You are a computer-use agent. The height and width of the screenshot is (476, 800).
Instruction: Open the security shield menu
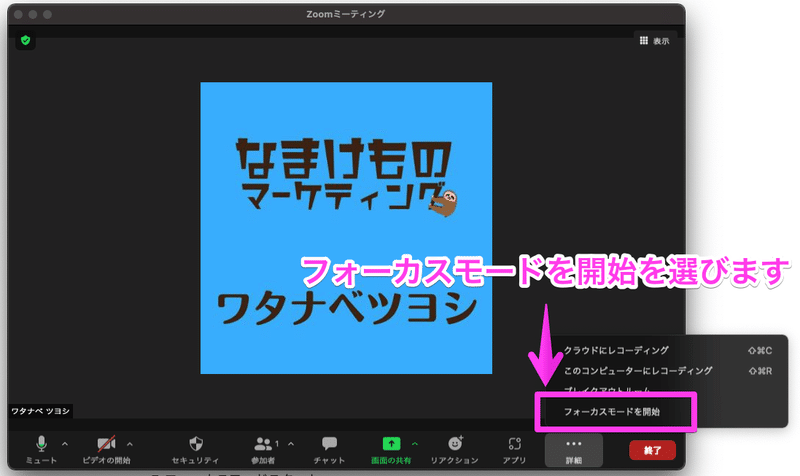195,443
